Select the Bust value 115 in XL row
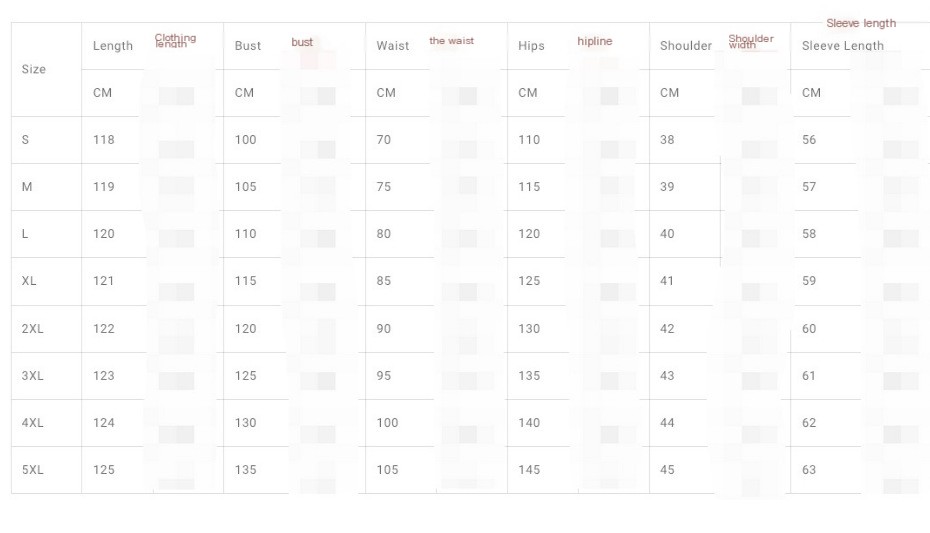The width and height of the screenshot is (930, 533). [x=246, y=281]
